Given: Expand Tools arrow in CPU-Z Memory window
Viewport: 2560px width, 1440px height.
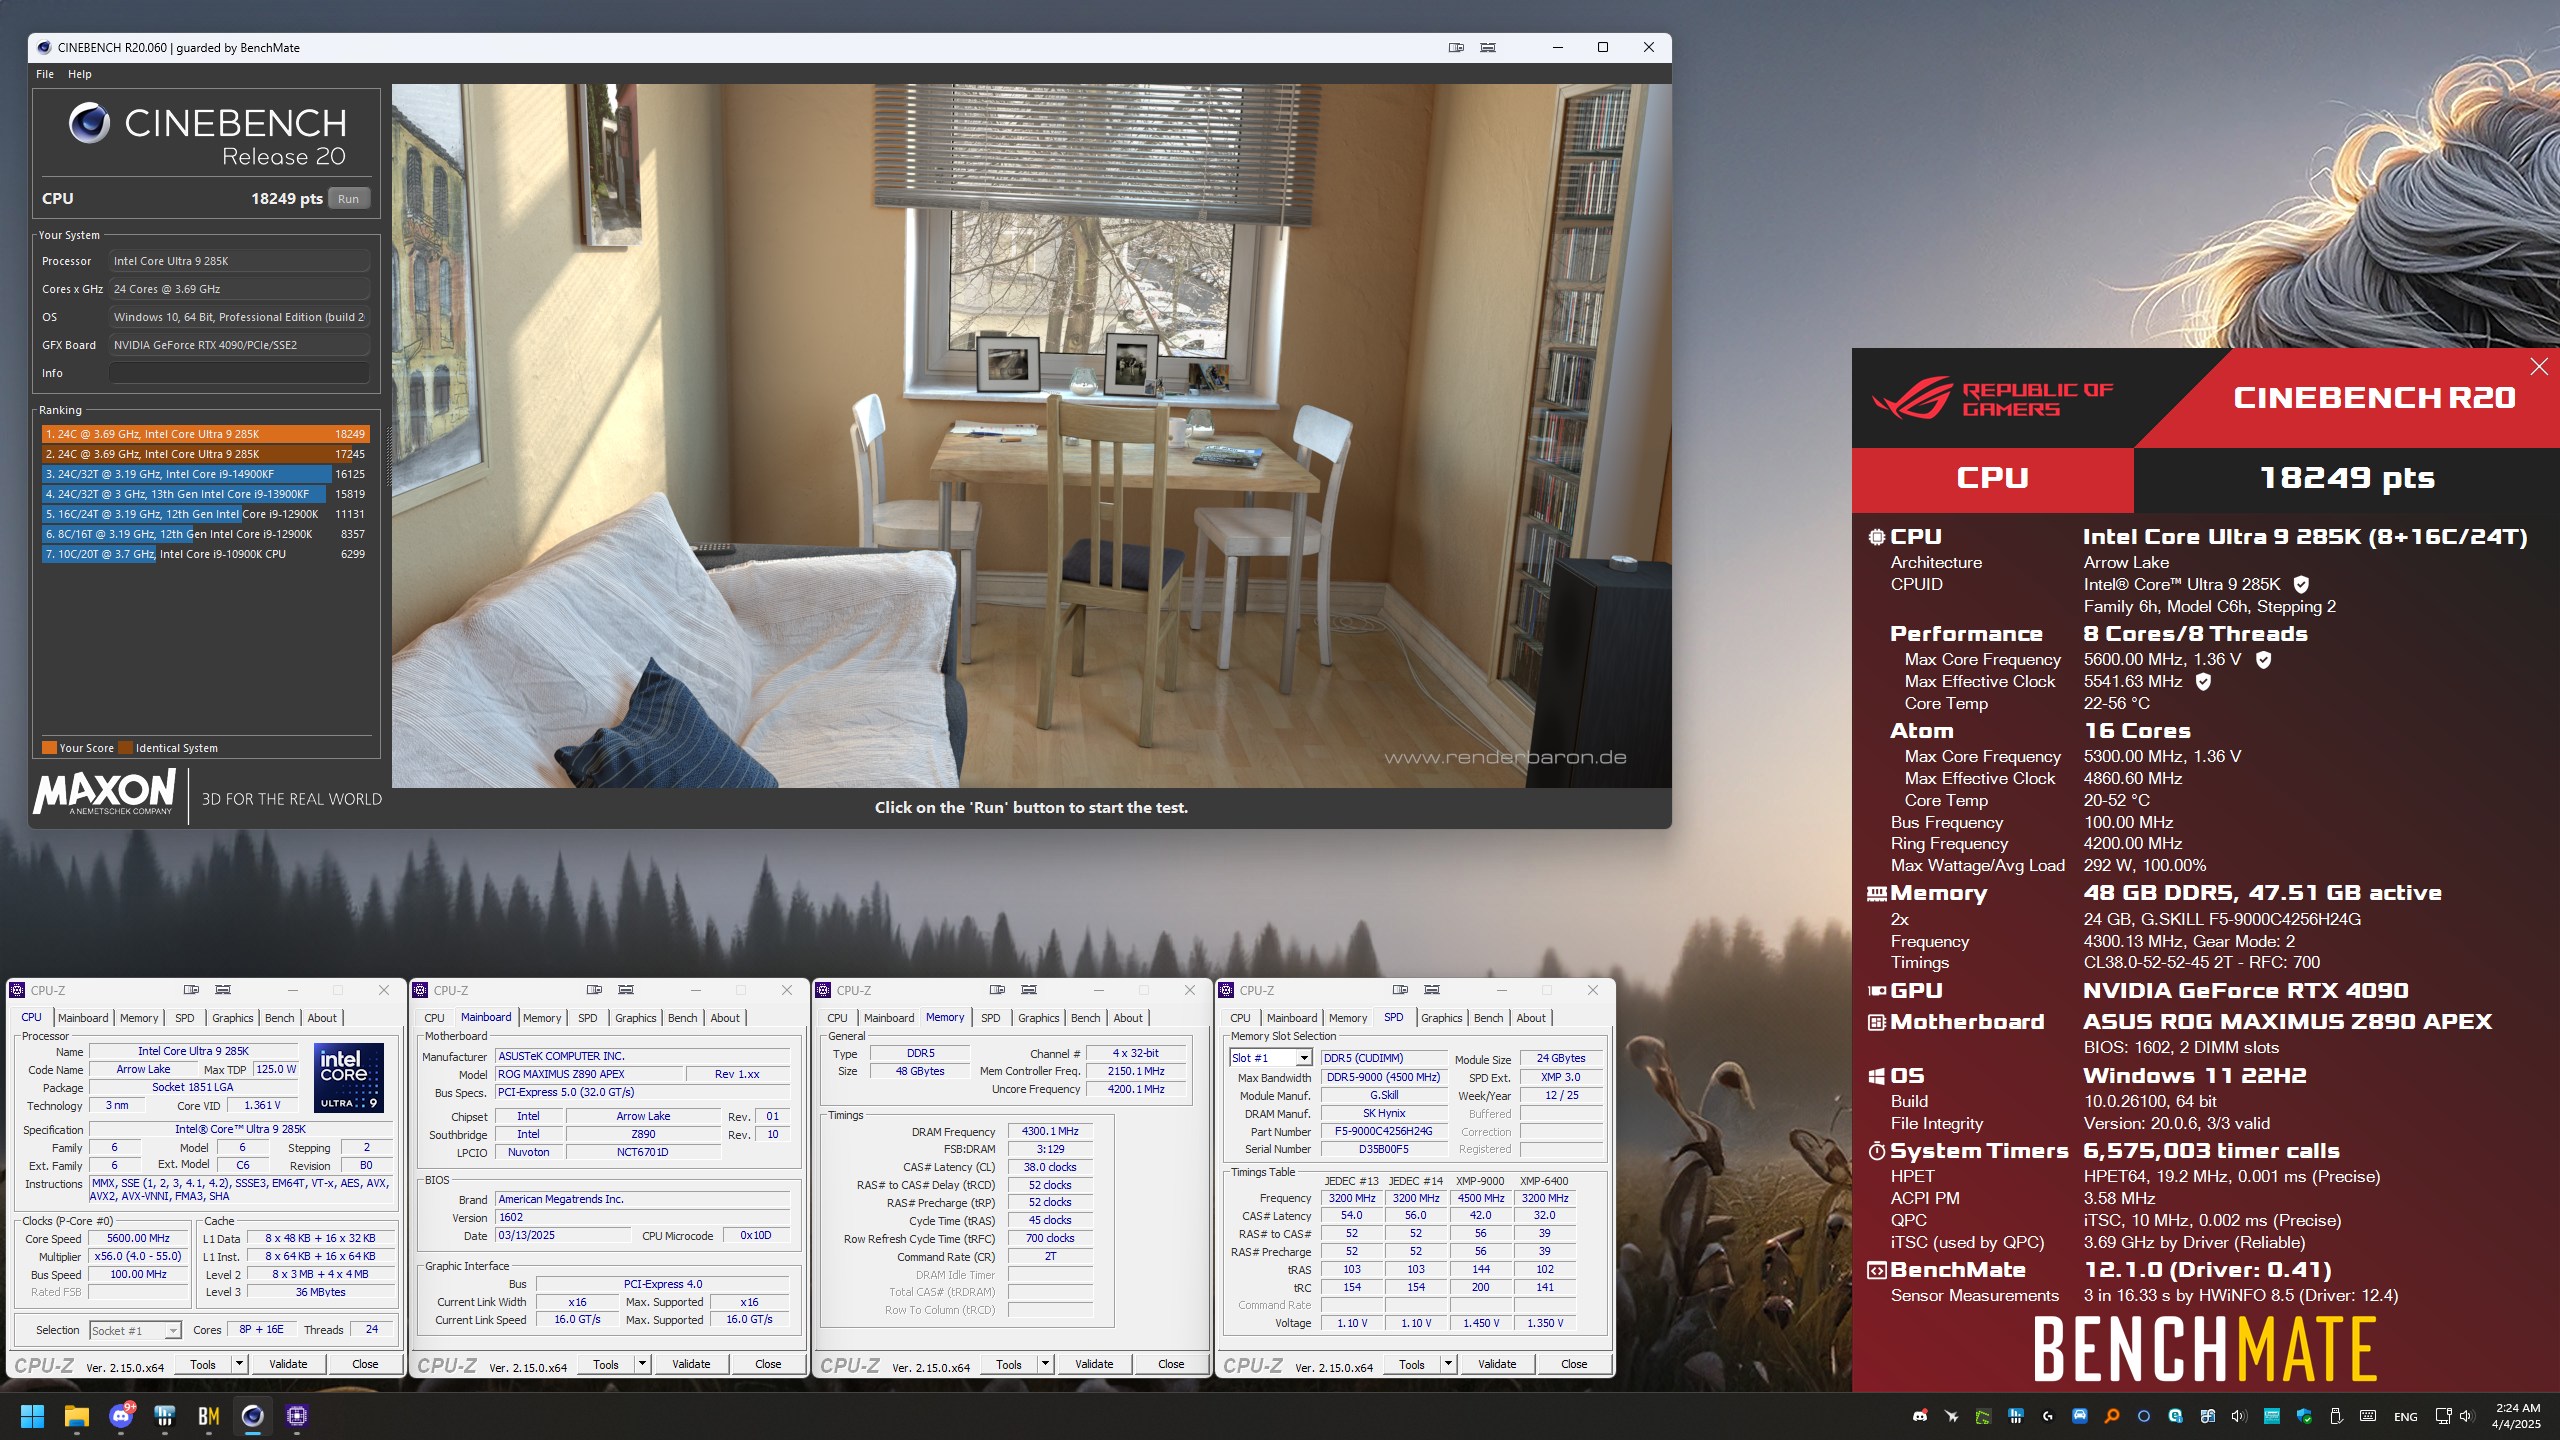Looking at the screenshot, I should 1045,1364.
